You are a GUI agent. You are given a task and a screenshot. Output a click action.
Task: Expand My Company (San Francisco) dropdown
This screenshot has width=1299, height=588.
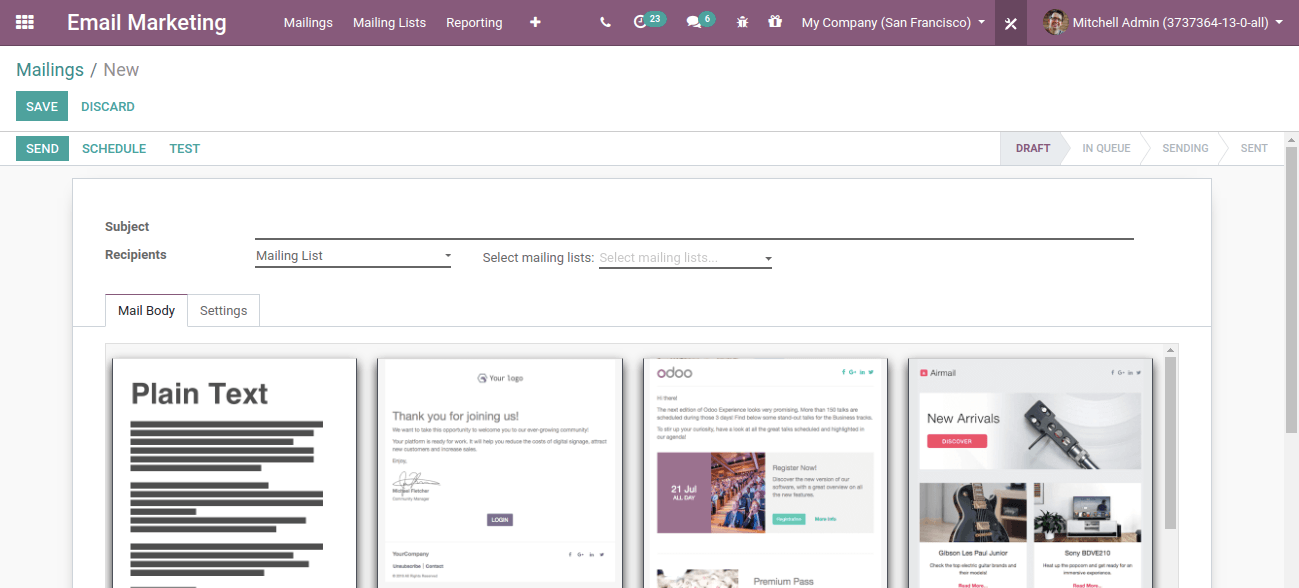click(x=893, y=22)
